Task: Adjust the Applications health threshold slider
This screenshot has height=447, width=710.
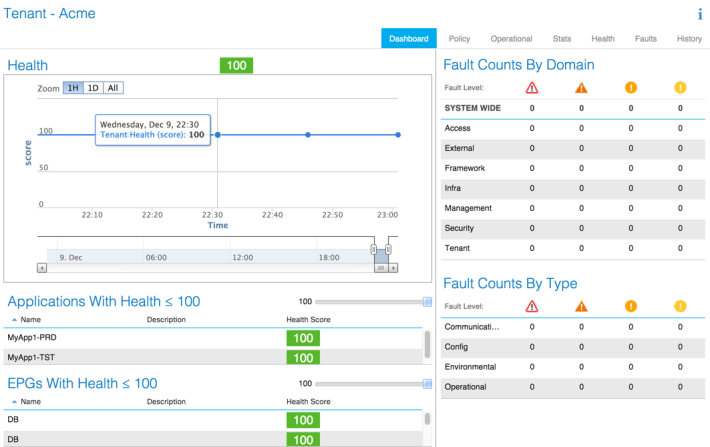Action: coord(426,301)
